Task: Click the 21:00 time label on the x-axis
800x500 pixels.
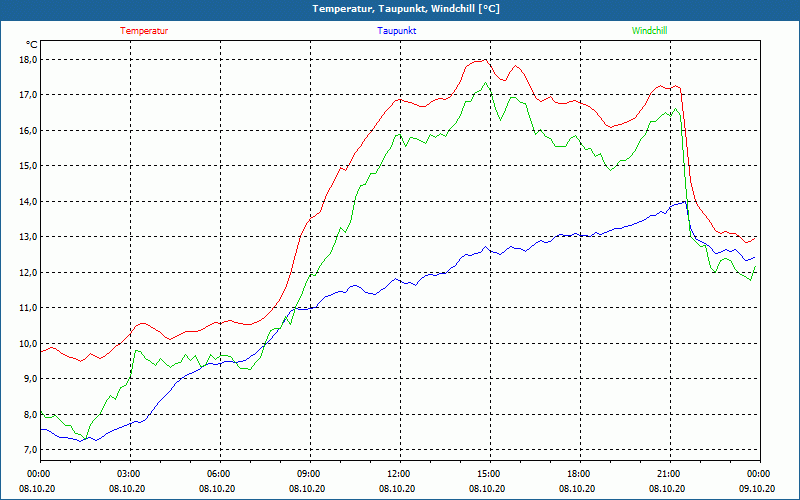Action: coord(670,473)
